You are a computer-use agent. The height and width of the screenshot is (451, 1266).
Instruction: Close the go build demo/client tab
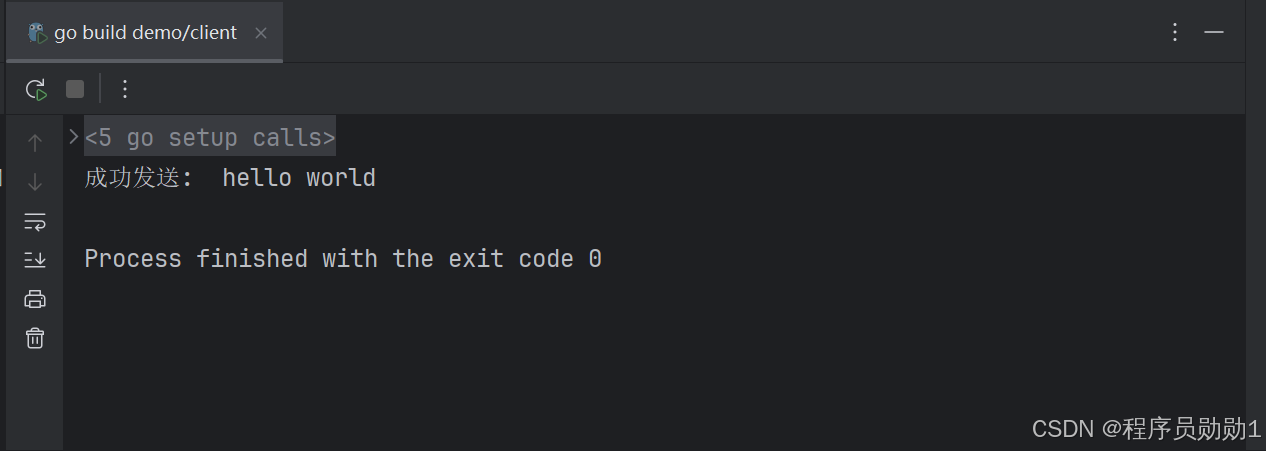coord(261,33)
